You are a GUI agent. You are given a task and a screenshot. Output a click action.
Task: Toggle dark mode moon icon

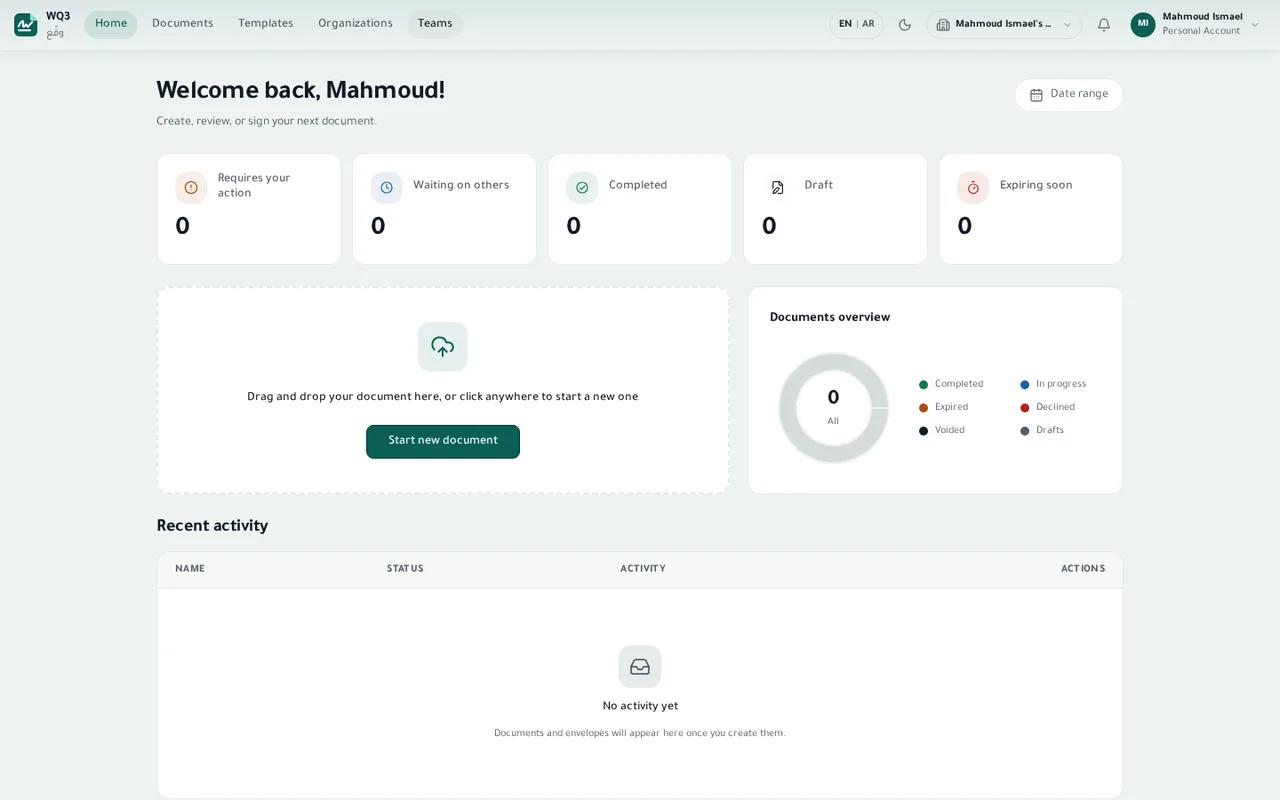905,25
